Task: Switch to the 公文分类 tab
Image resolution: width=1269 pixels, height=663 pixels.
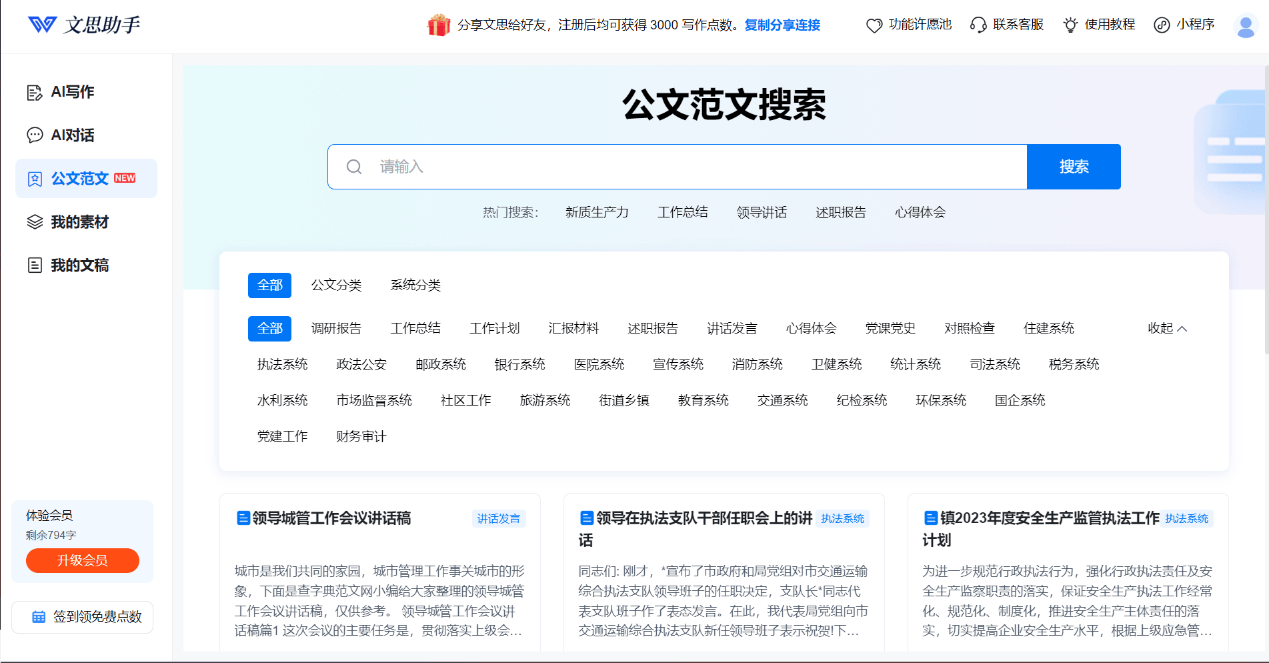Action: click(x=336, y=285)
